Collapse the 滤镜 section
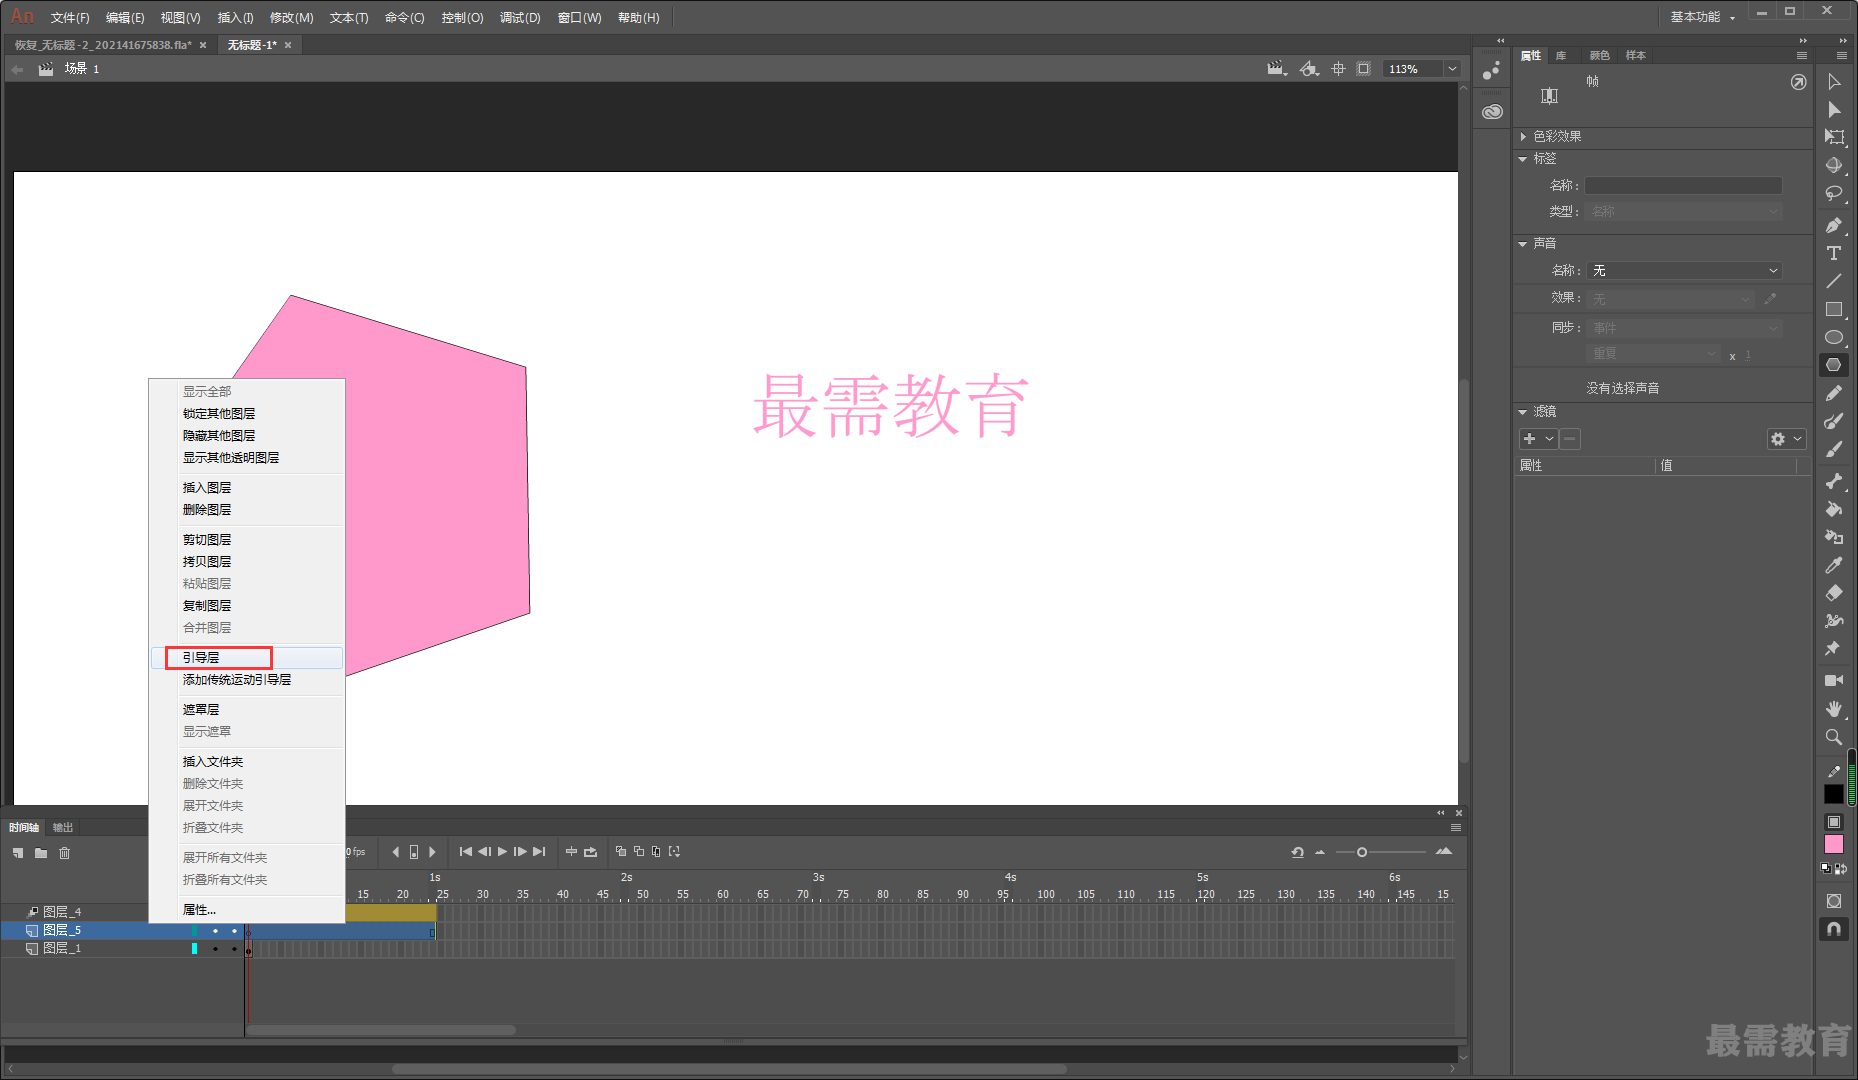Image resolution: width=1858 pixels, height=1080 pixels. click(x=1523, y=412)
